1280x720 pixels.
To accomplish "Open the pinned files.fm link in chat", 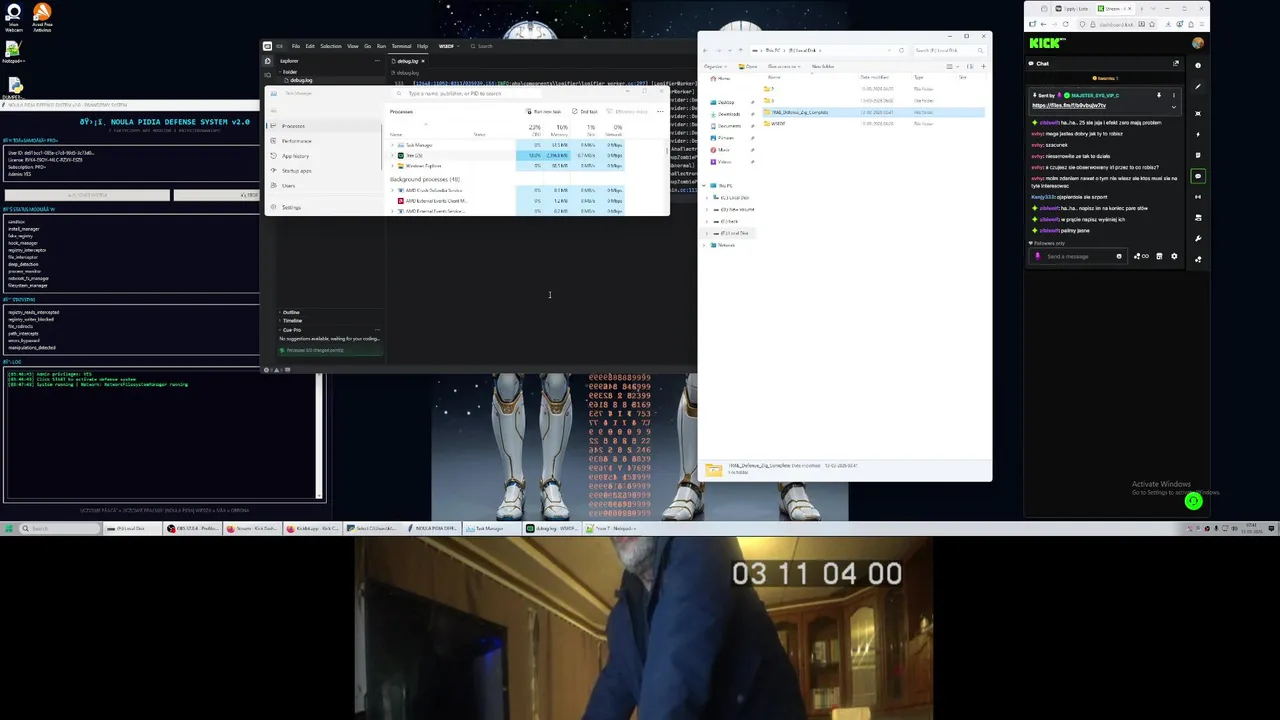I will pos(1069,105).
